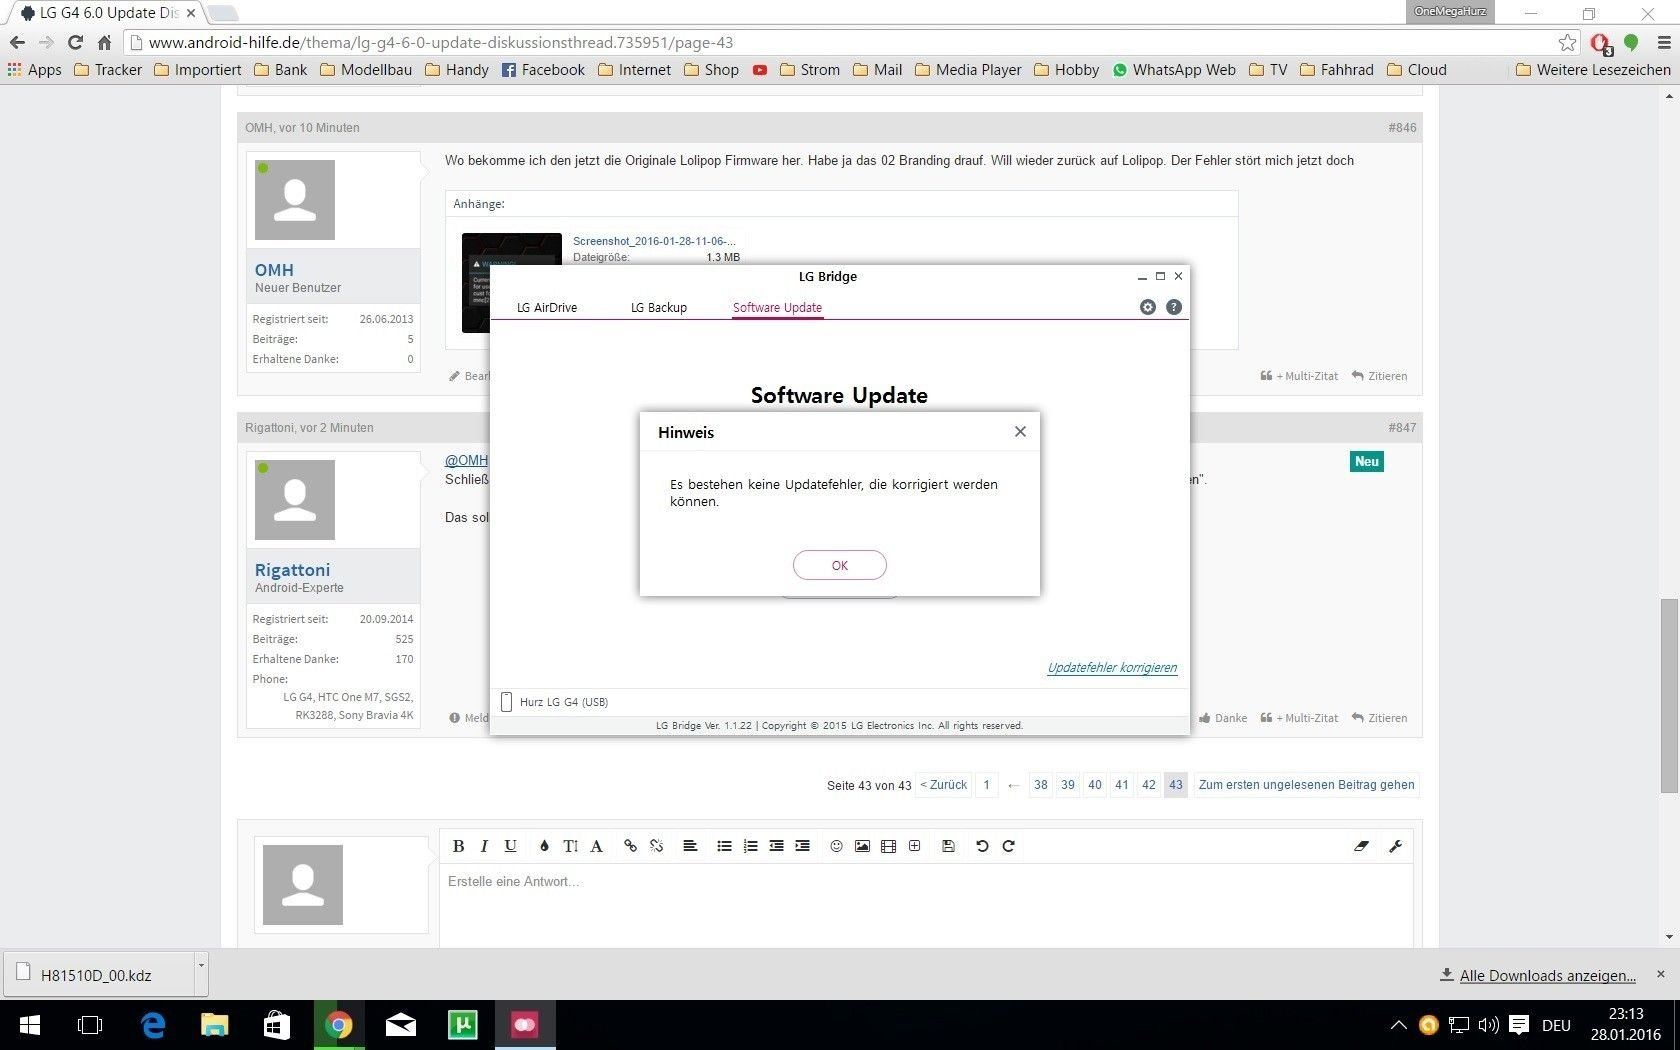
Task: Insert ordered numbered list
Action: [x=750, y=846]
